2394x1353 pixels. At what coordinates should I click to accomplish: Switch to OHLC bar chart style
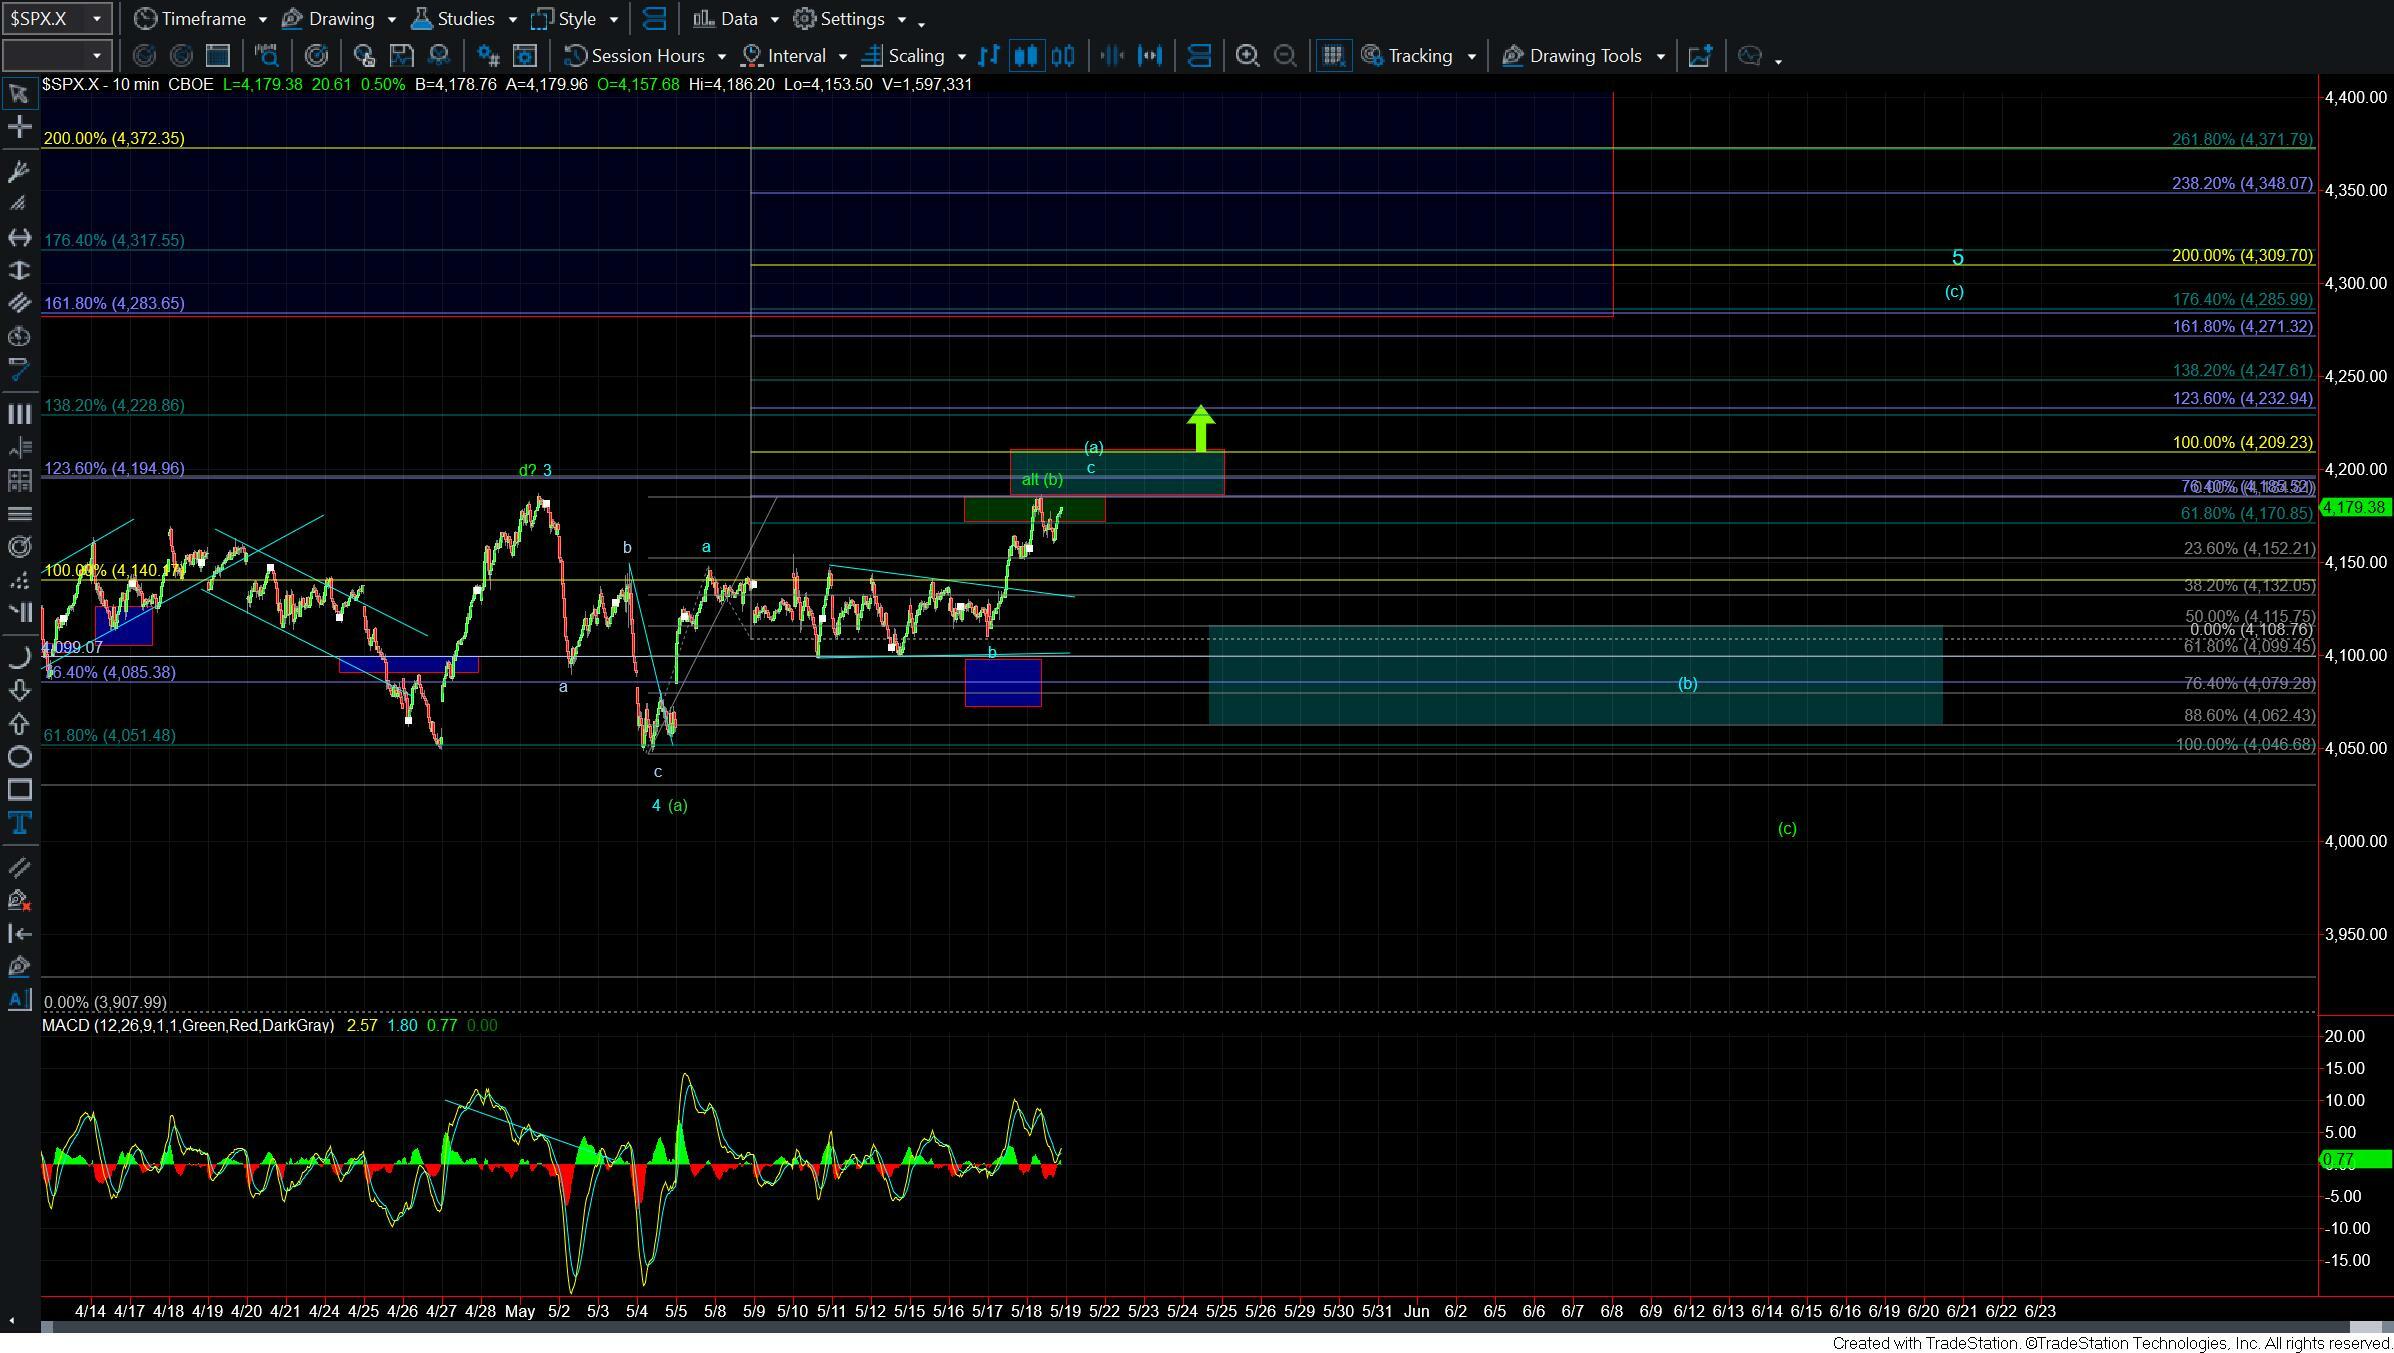coord(989,56)
